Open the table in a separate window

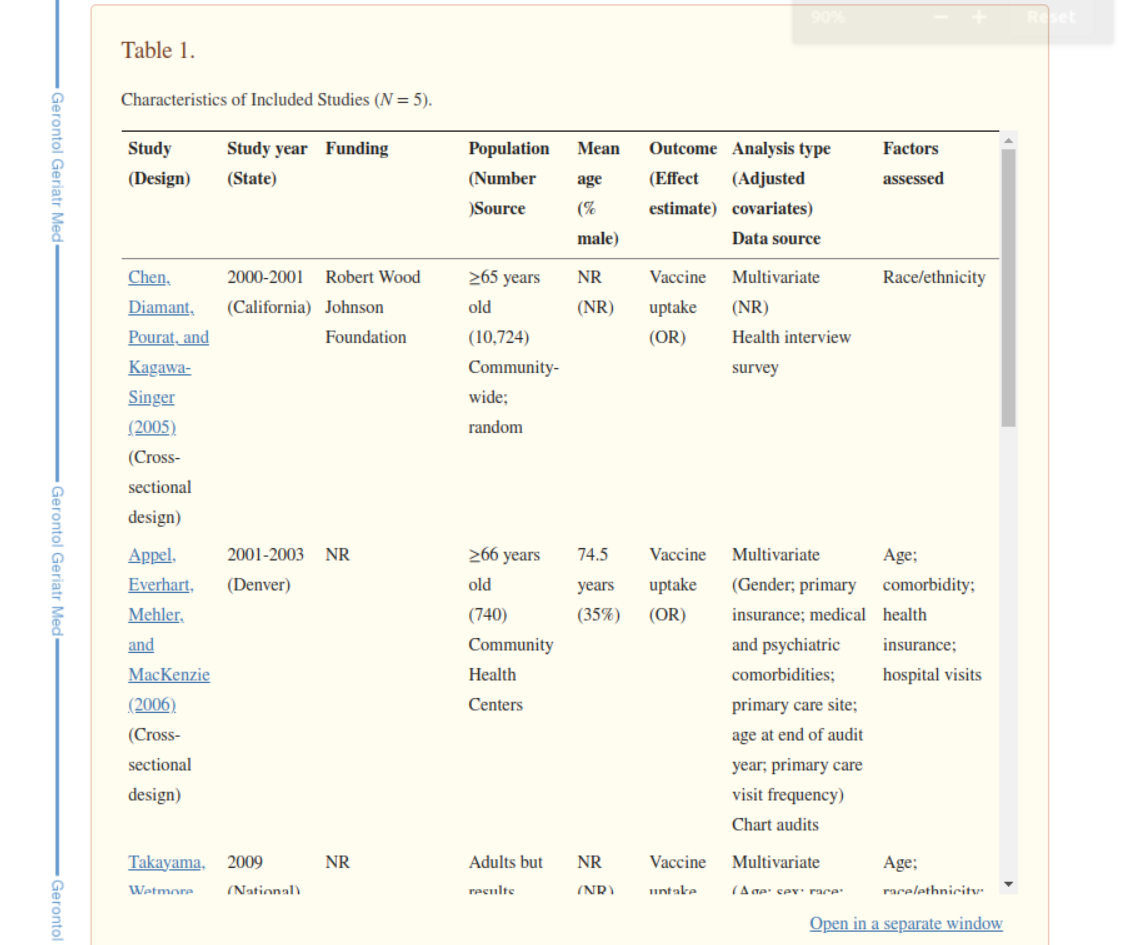pos(905,923)
